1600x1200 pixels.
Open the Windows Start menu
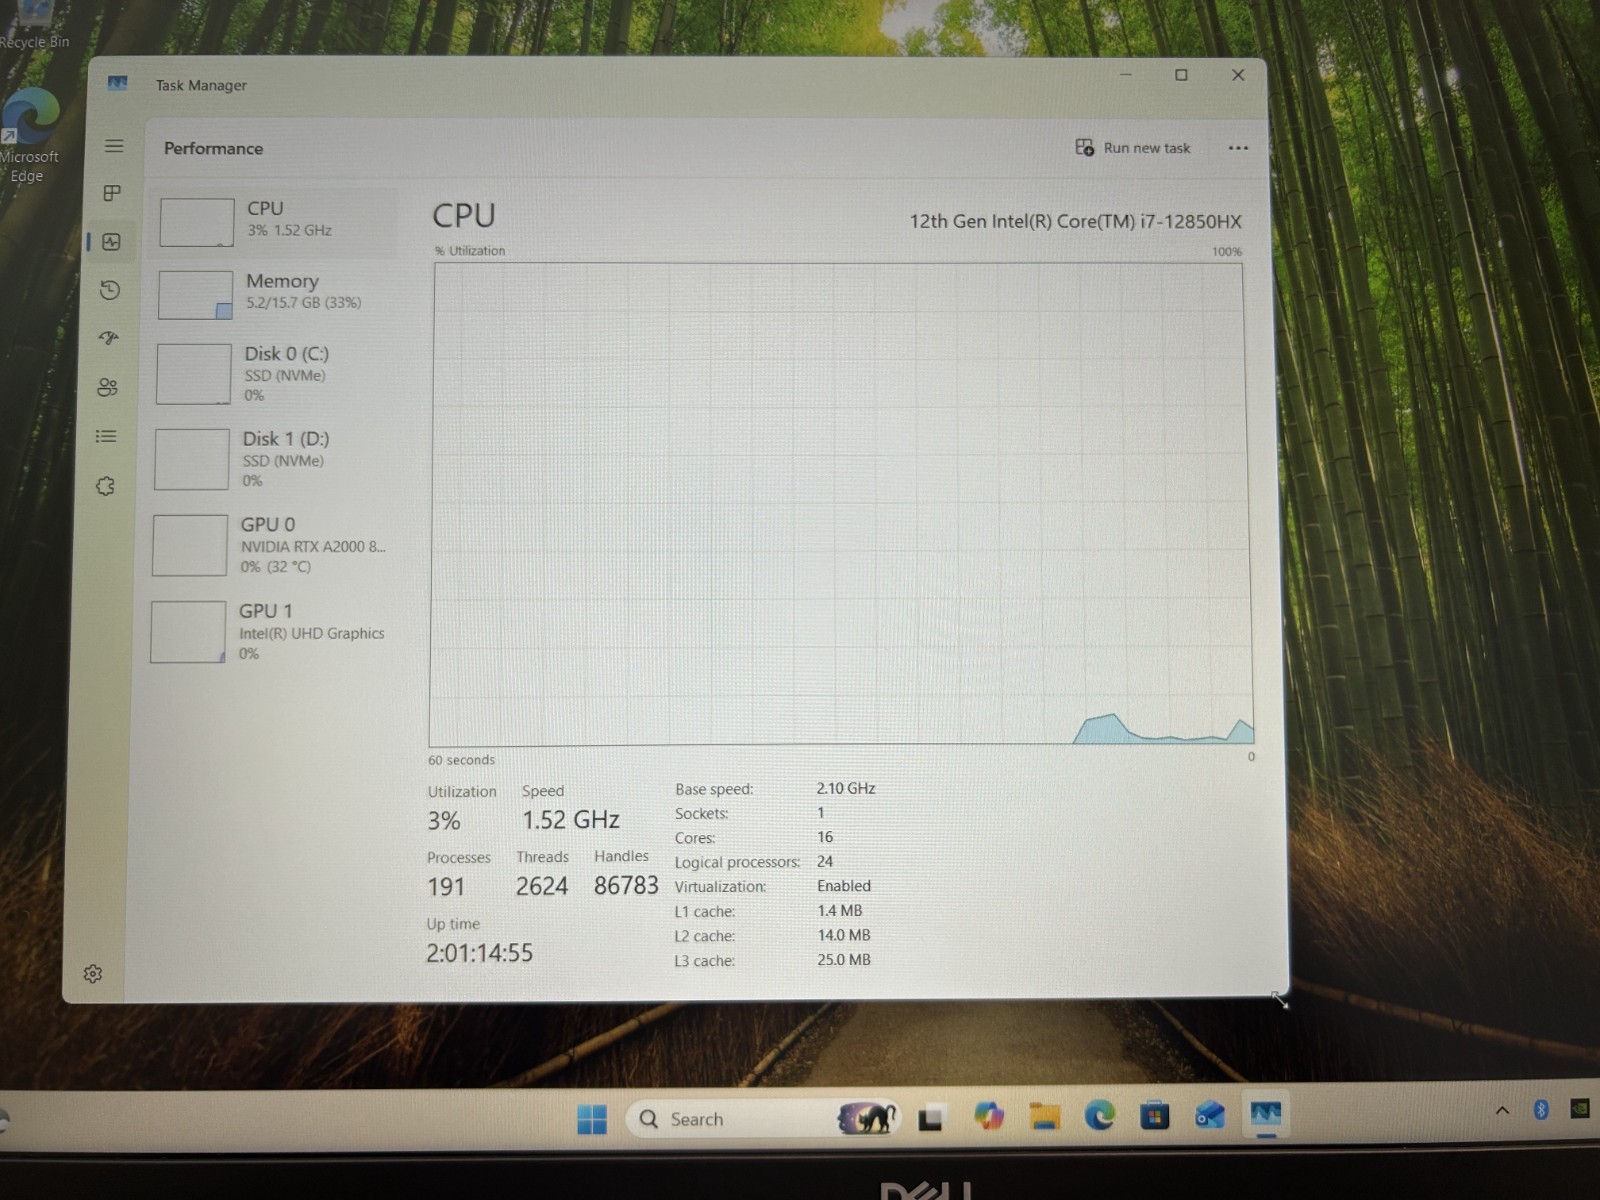pyautogui.click(x=592, y=1119)
